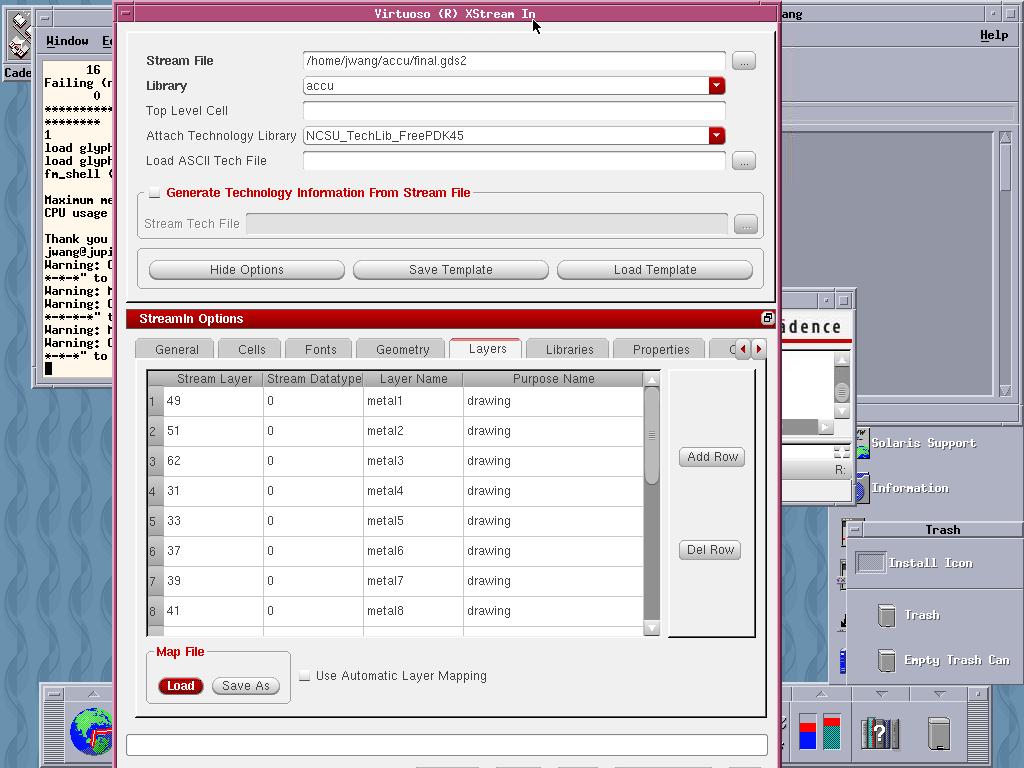Open the subpanel arrow above the globe

pos(93,693)
